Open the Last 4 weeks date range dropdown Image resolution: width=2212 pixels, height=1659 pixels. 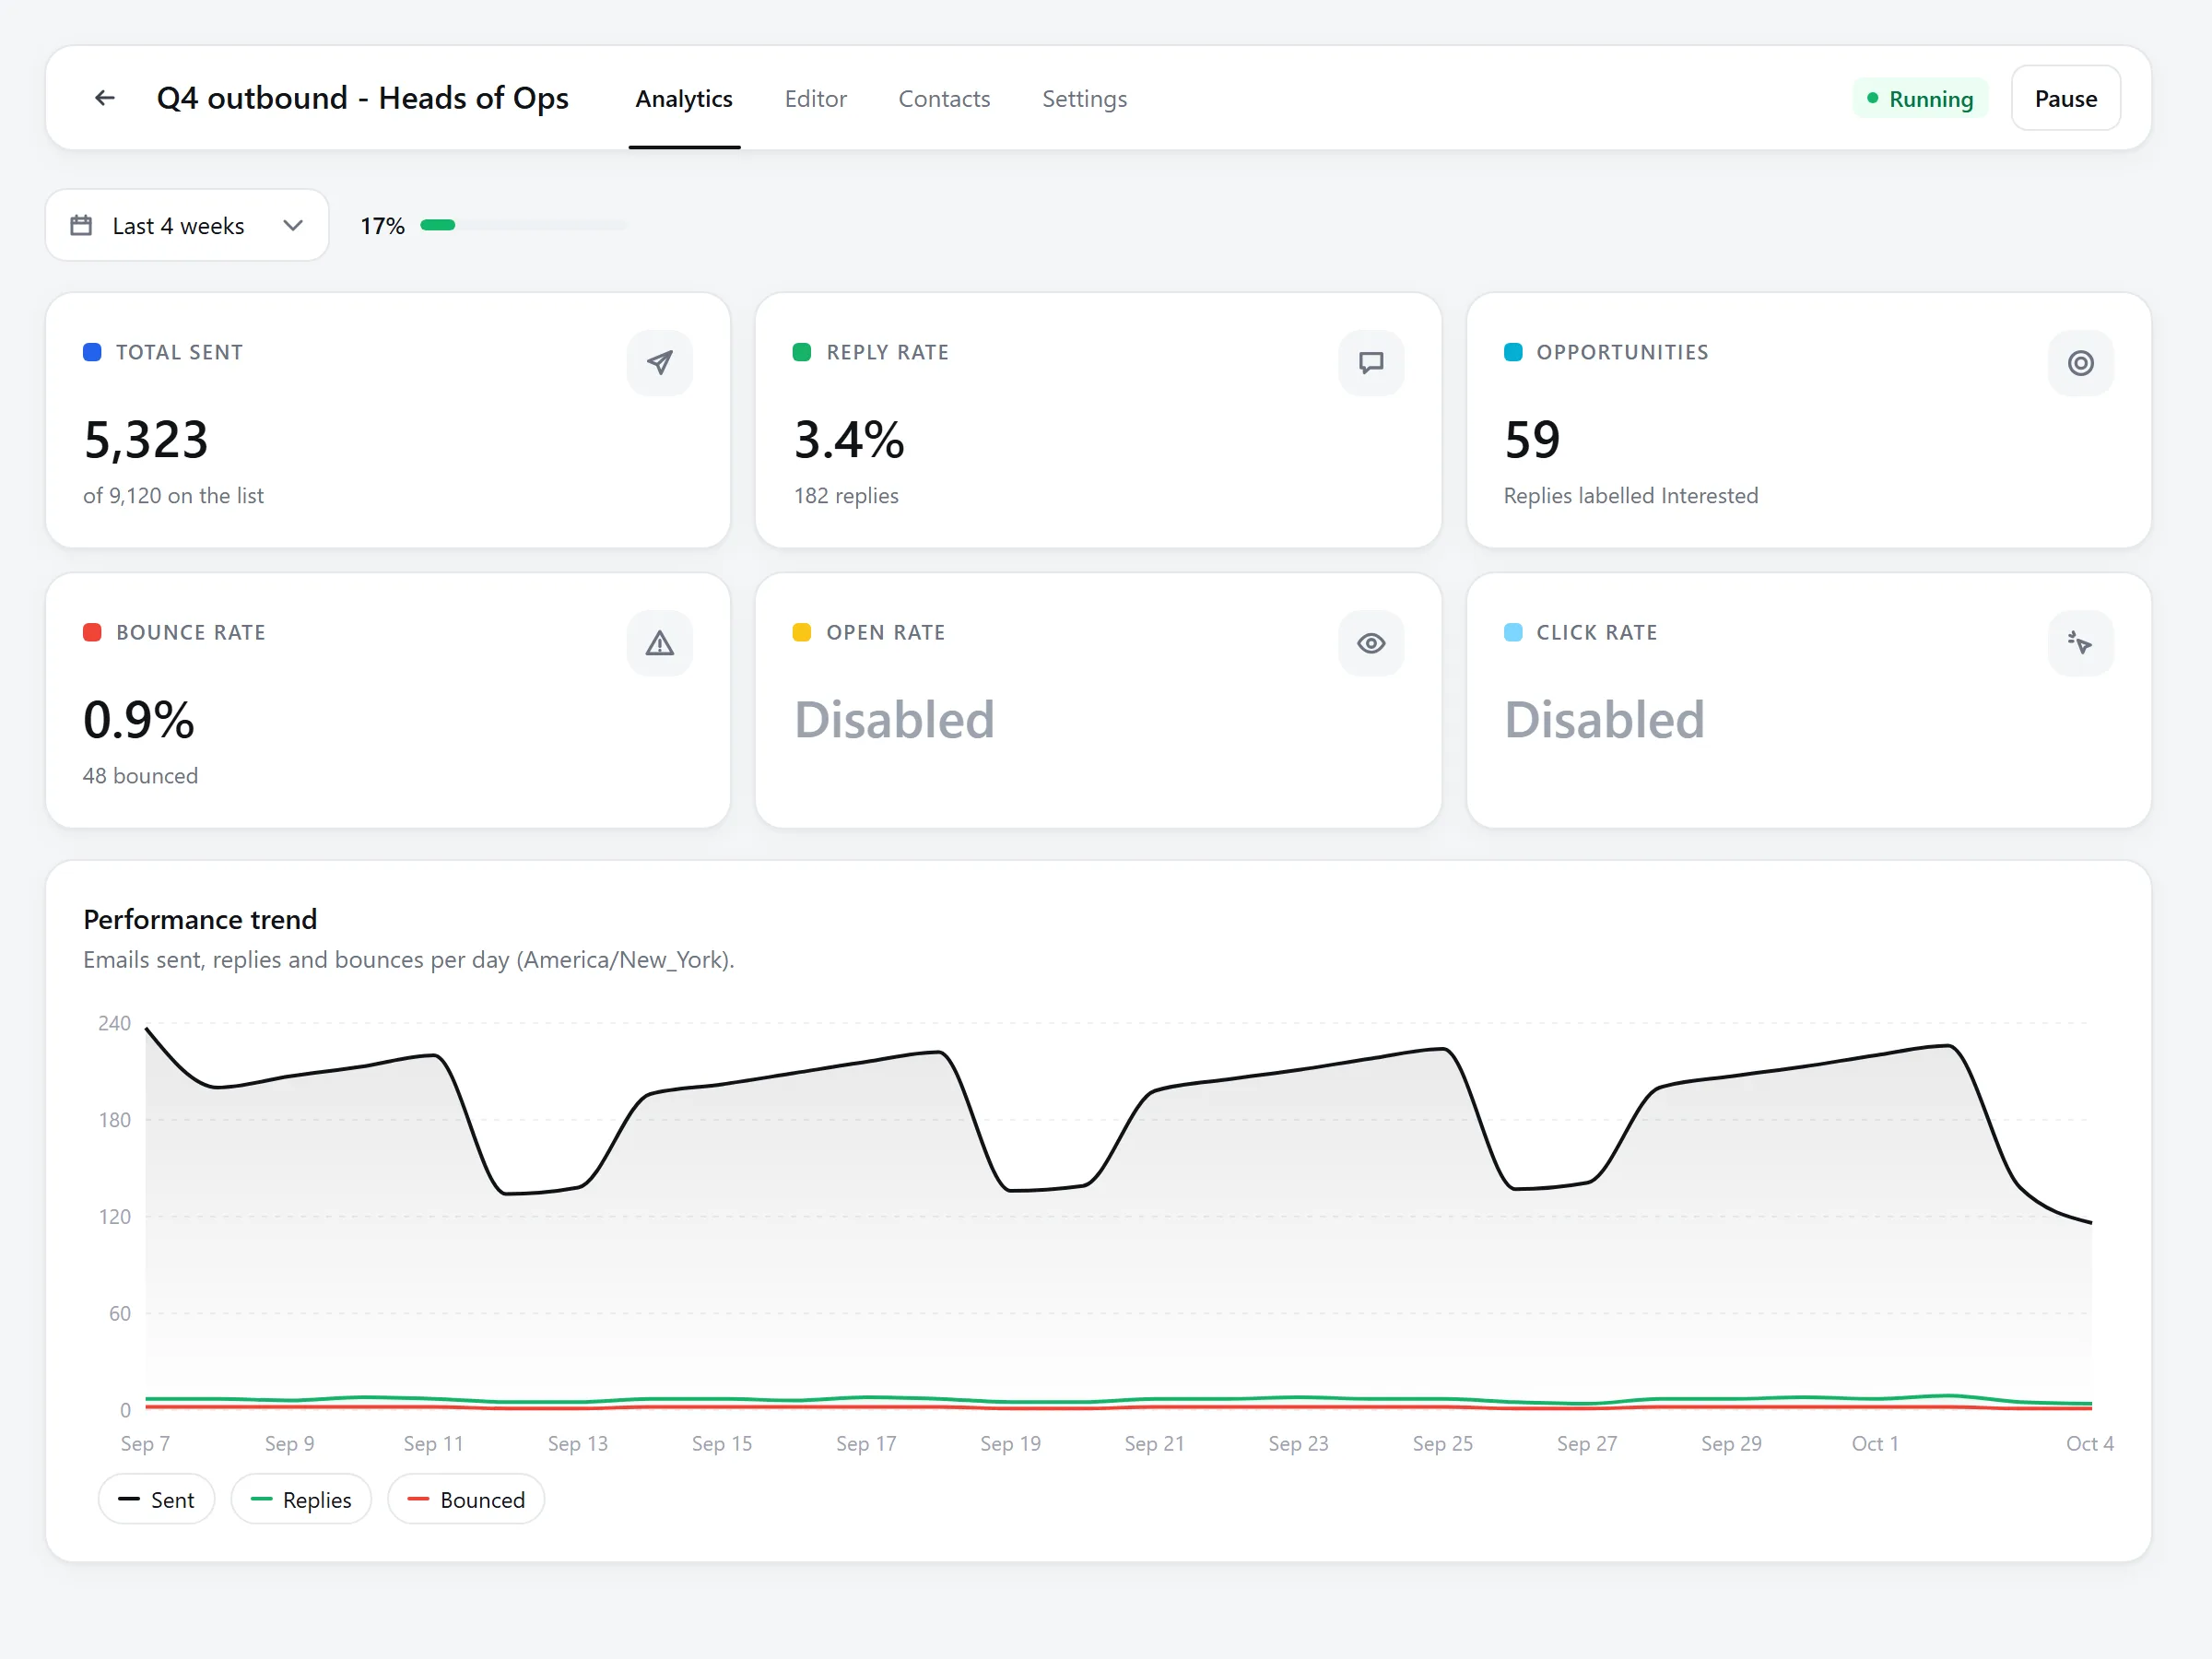point(187,225)
